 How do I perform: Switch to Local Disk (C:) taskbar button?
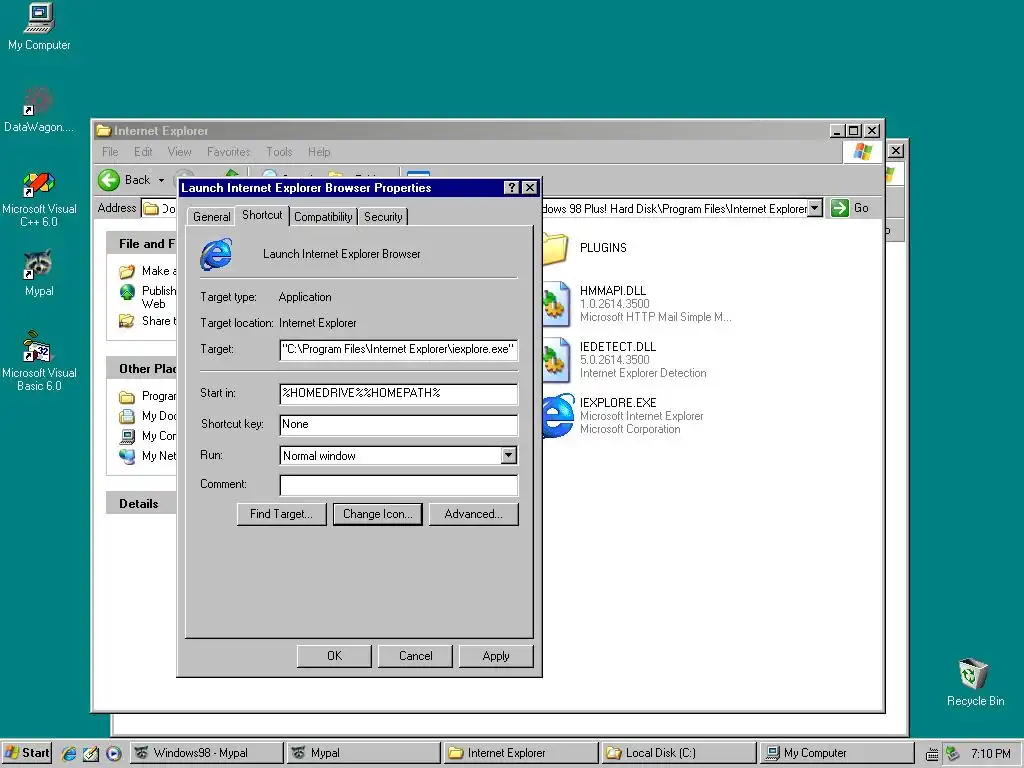(677, 753)
